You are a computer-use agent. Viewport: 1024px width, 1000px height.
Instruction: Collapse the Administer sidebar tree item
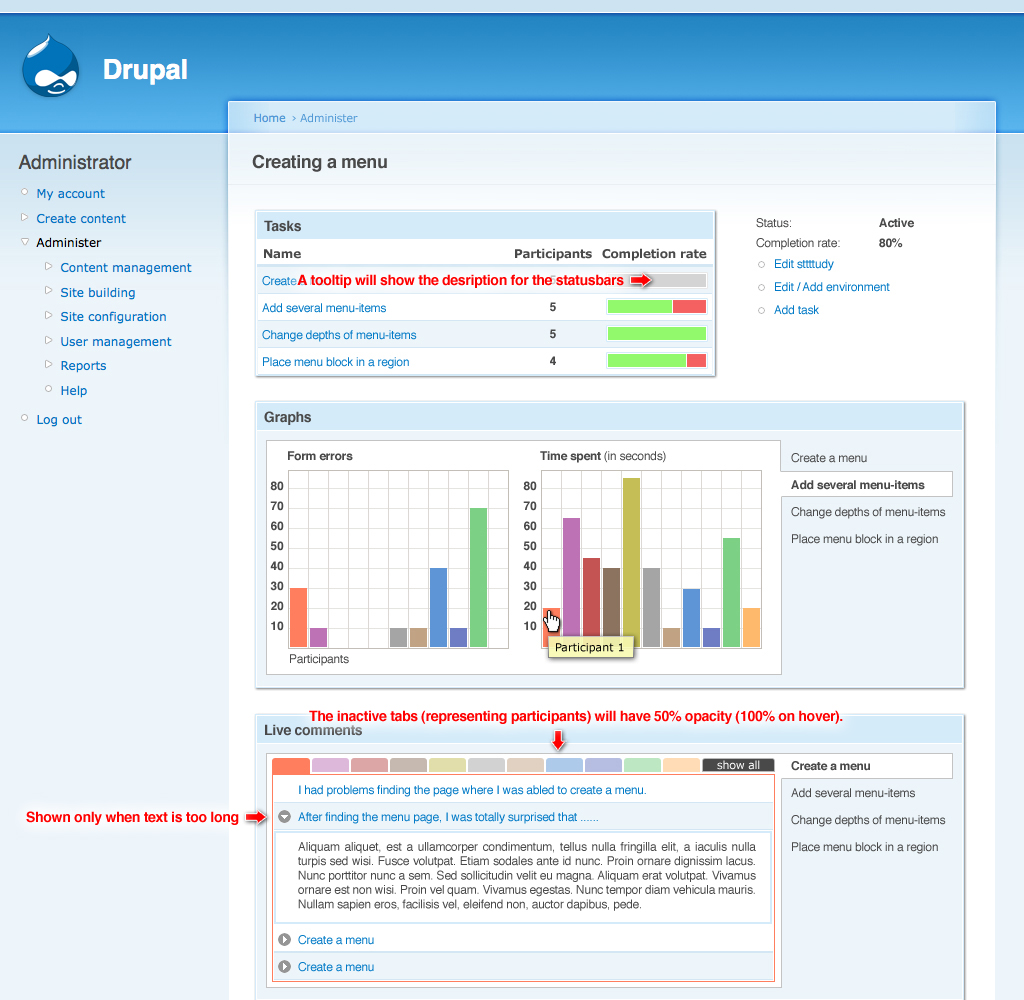tap(25, 242)
